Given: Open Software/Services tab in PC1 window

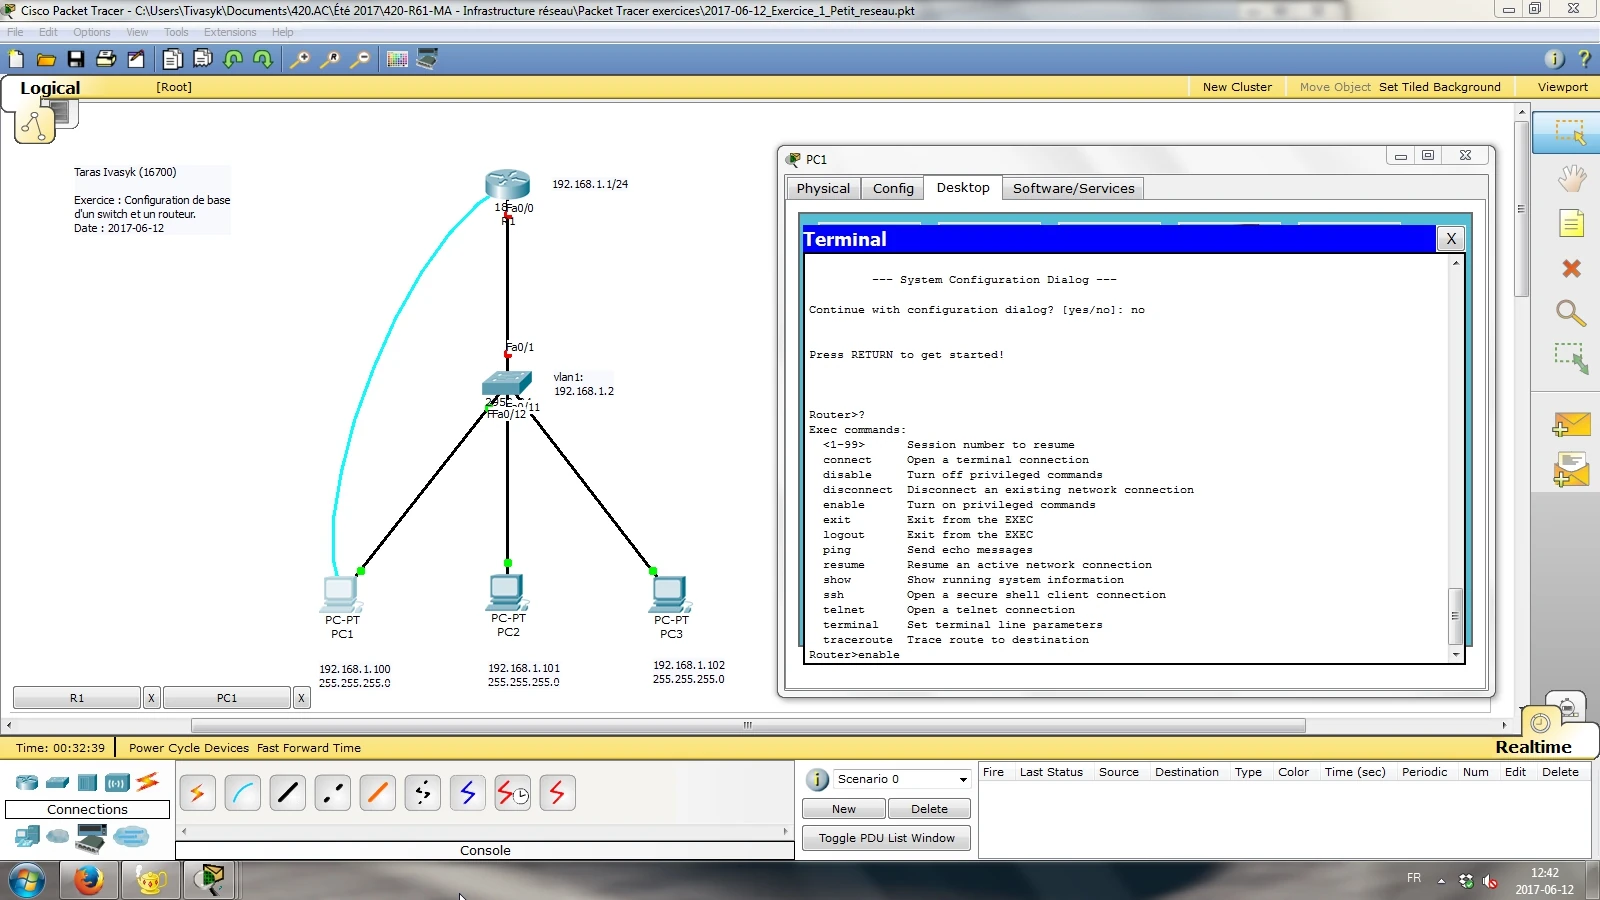Looking at the screenshot, I should (x=1073, y=188).
